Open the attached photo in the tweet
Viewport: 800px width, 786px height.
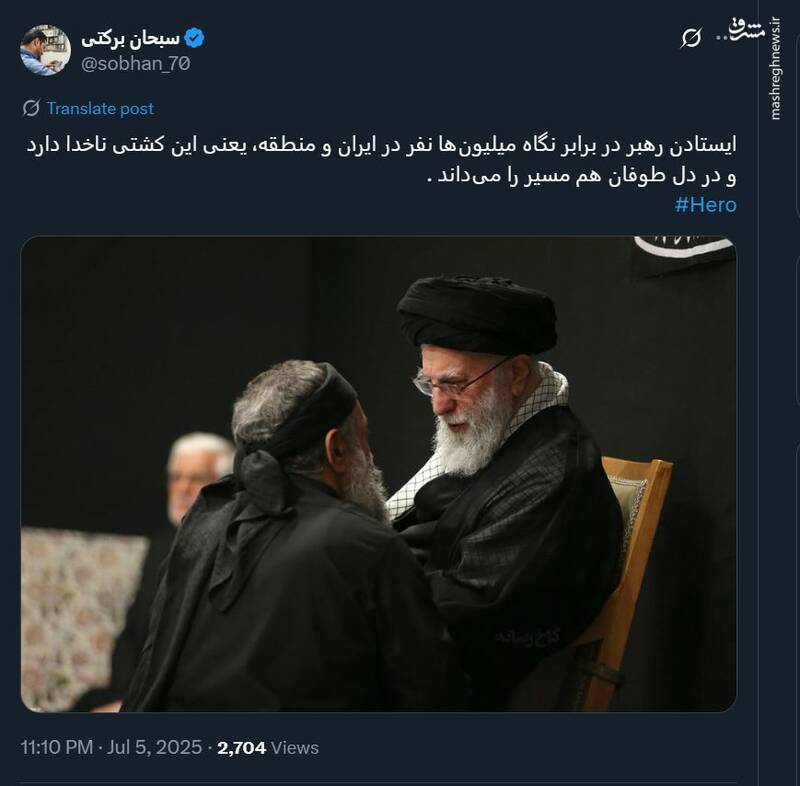[379, 474]
